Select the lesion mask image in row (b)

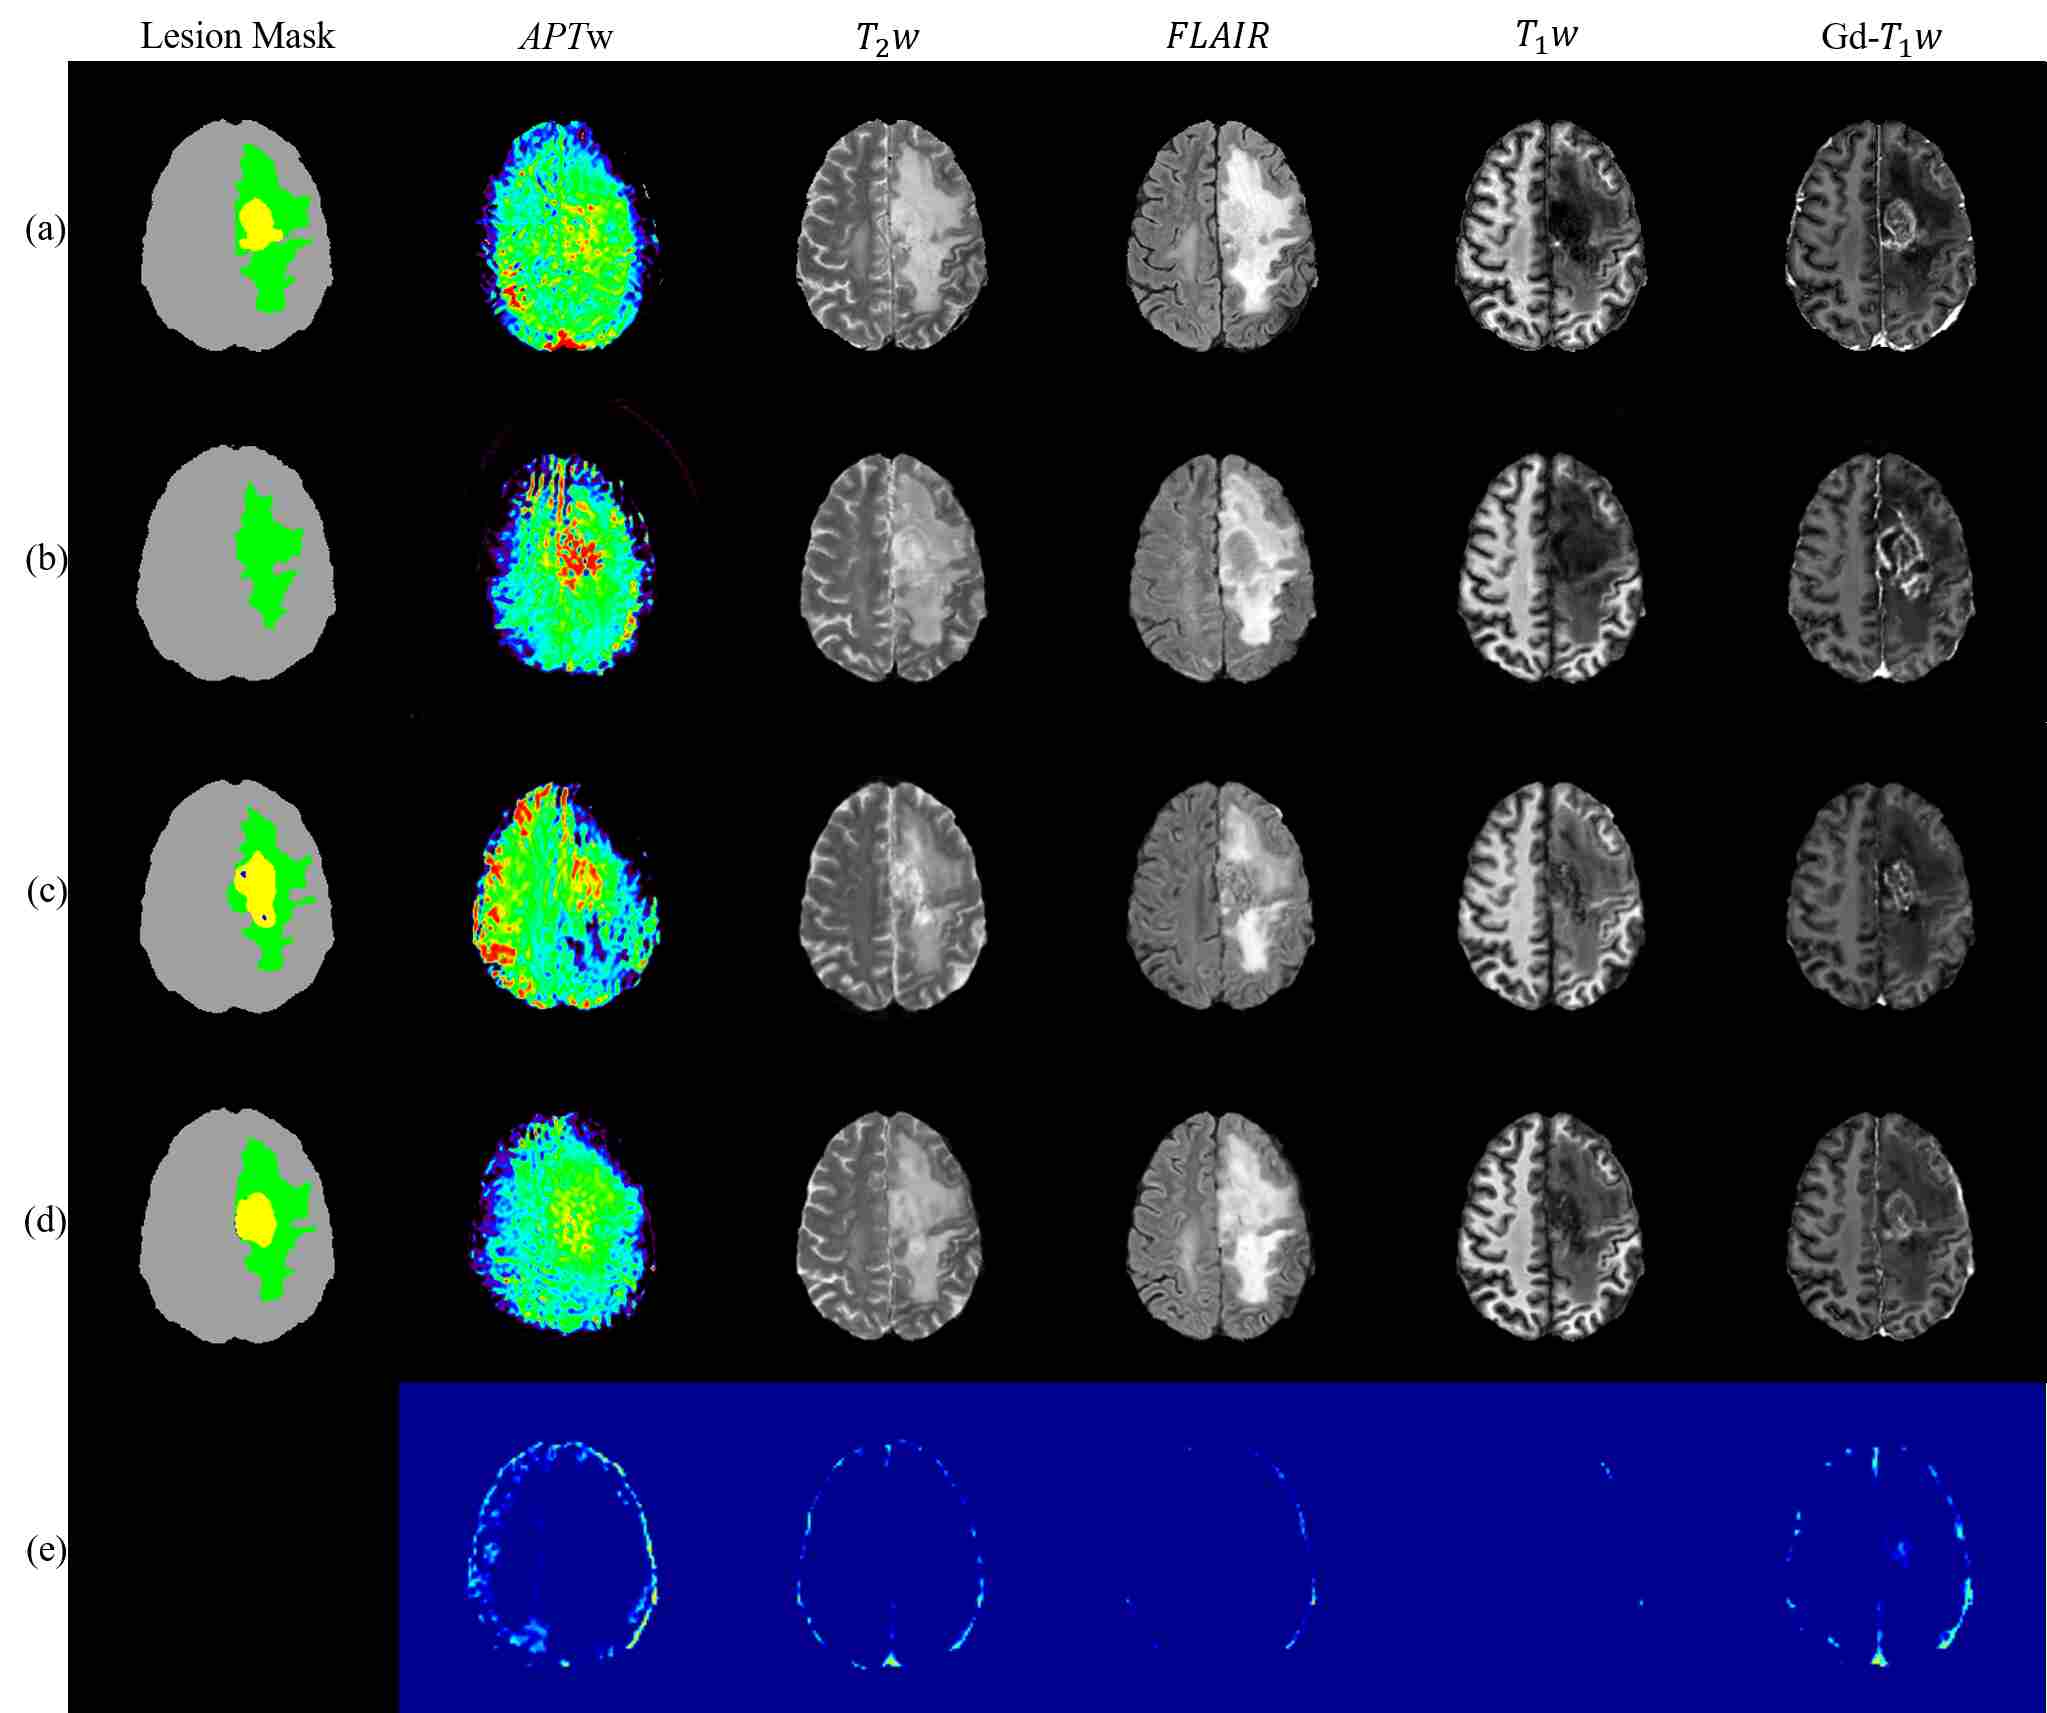coord(238,564)
